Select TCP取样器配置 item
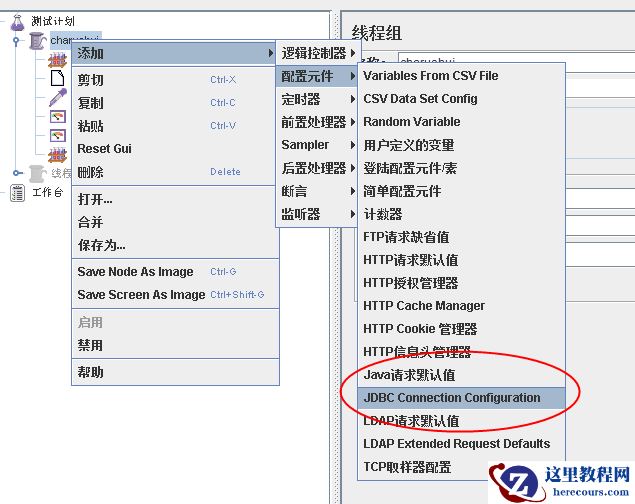This screenshot has width=635, height=504. [461, 467]
